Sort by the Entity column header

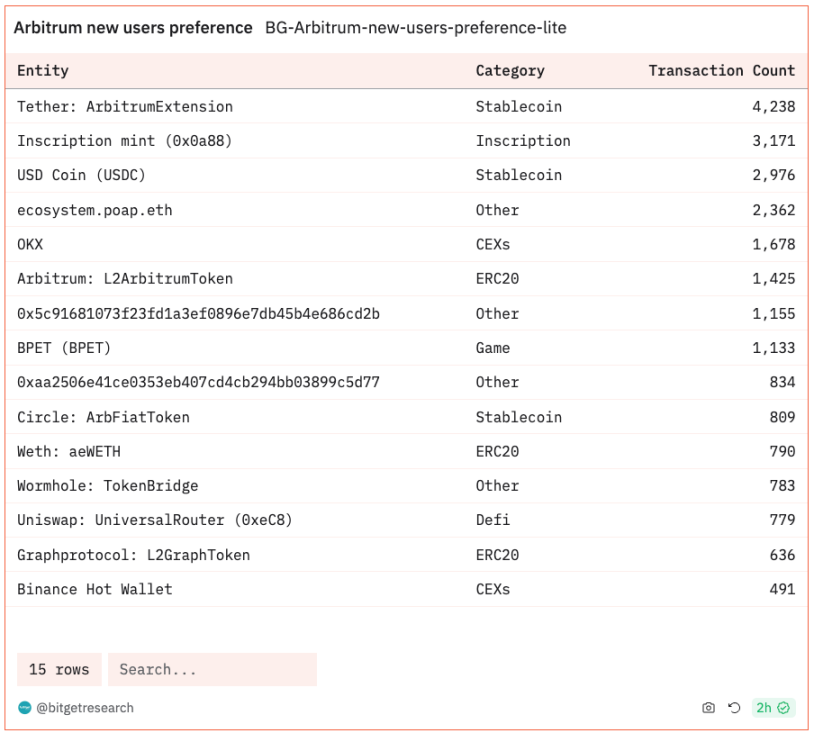pos(43,71)
